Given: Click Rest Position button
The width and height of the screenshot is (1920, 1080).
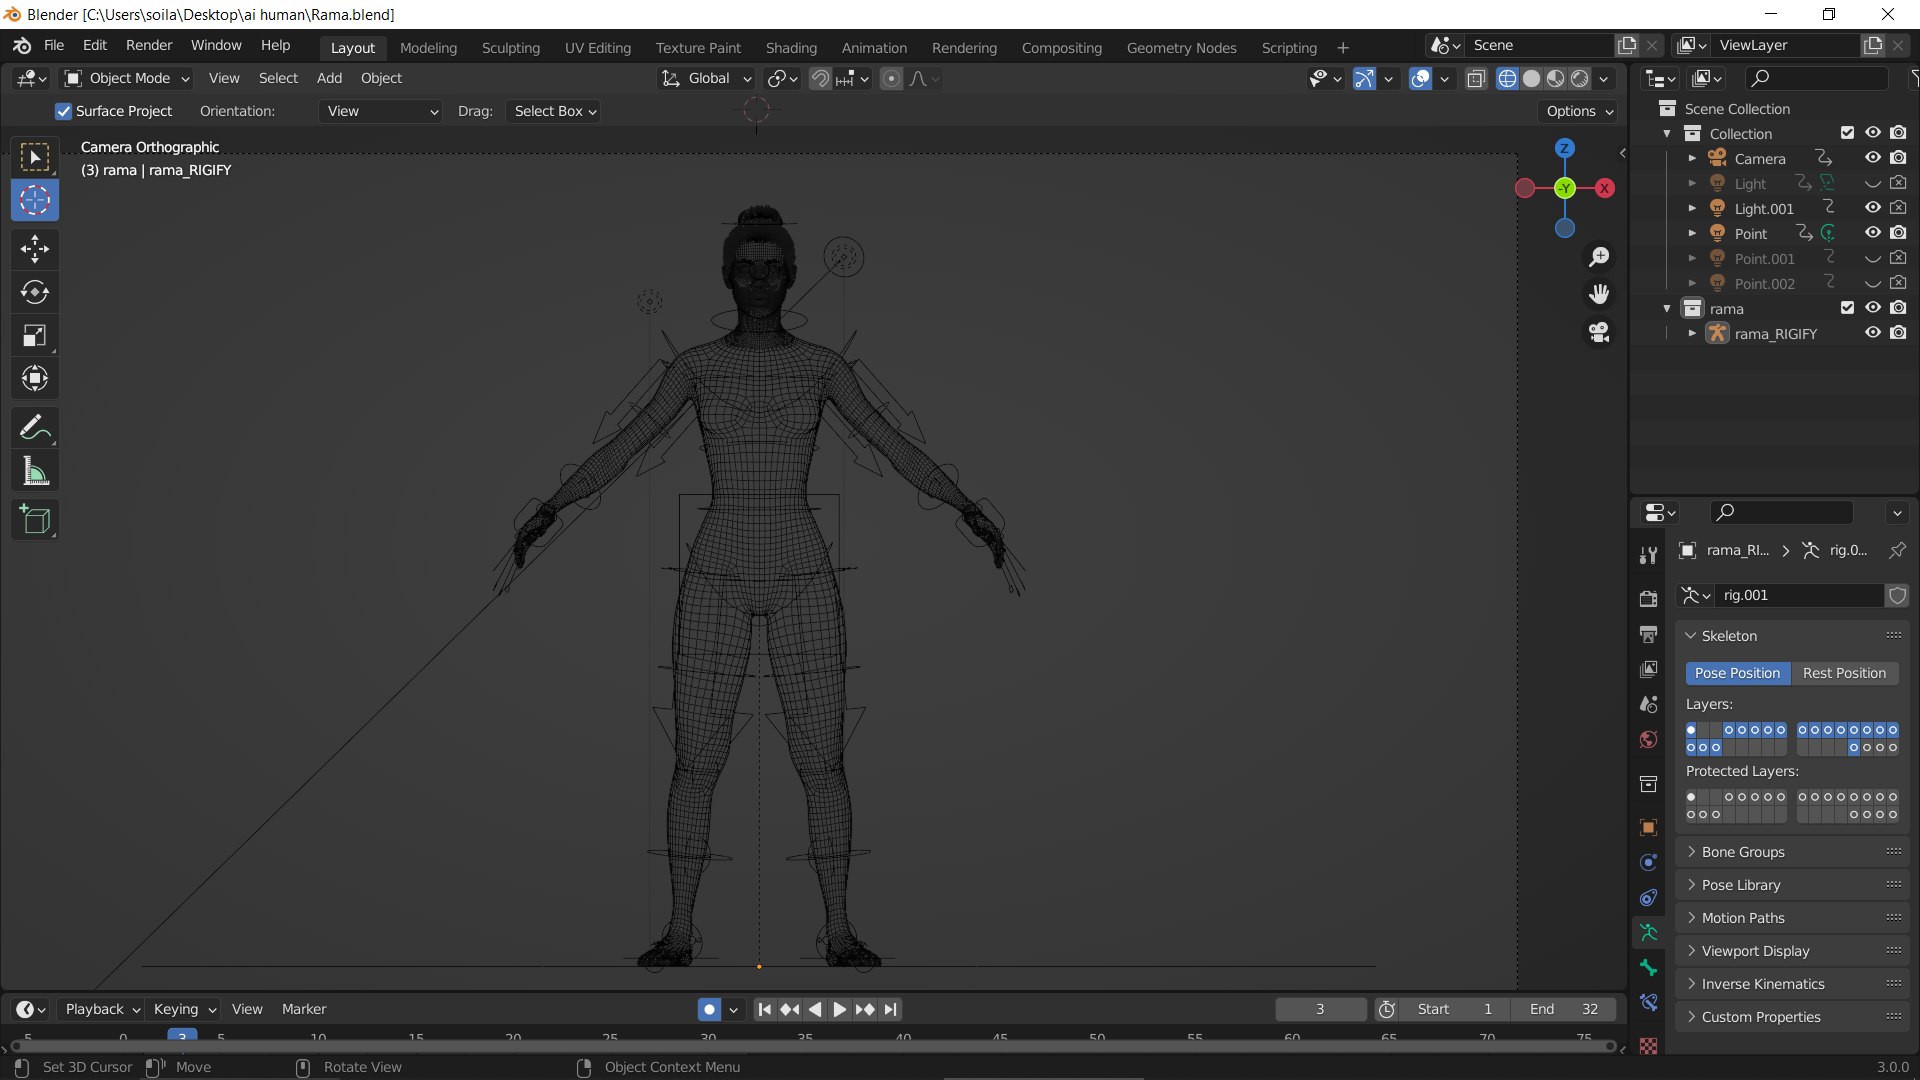Looking at the screenshot, I should [x=1844, y=674].
